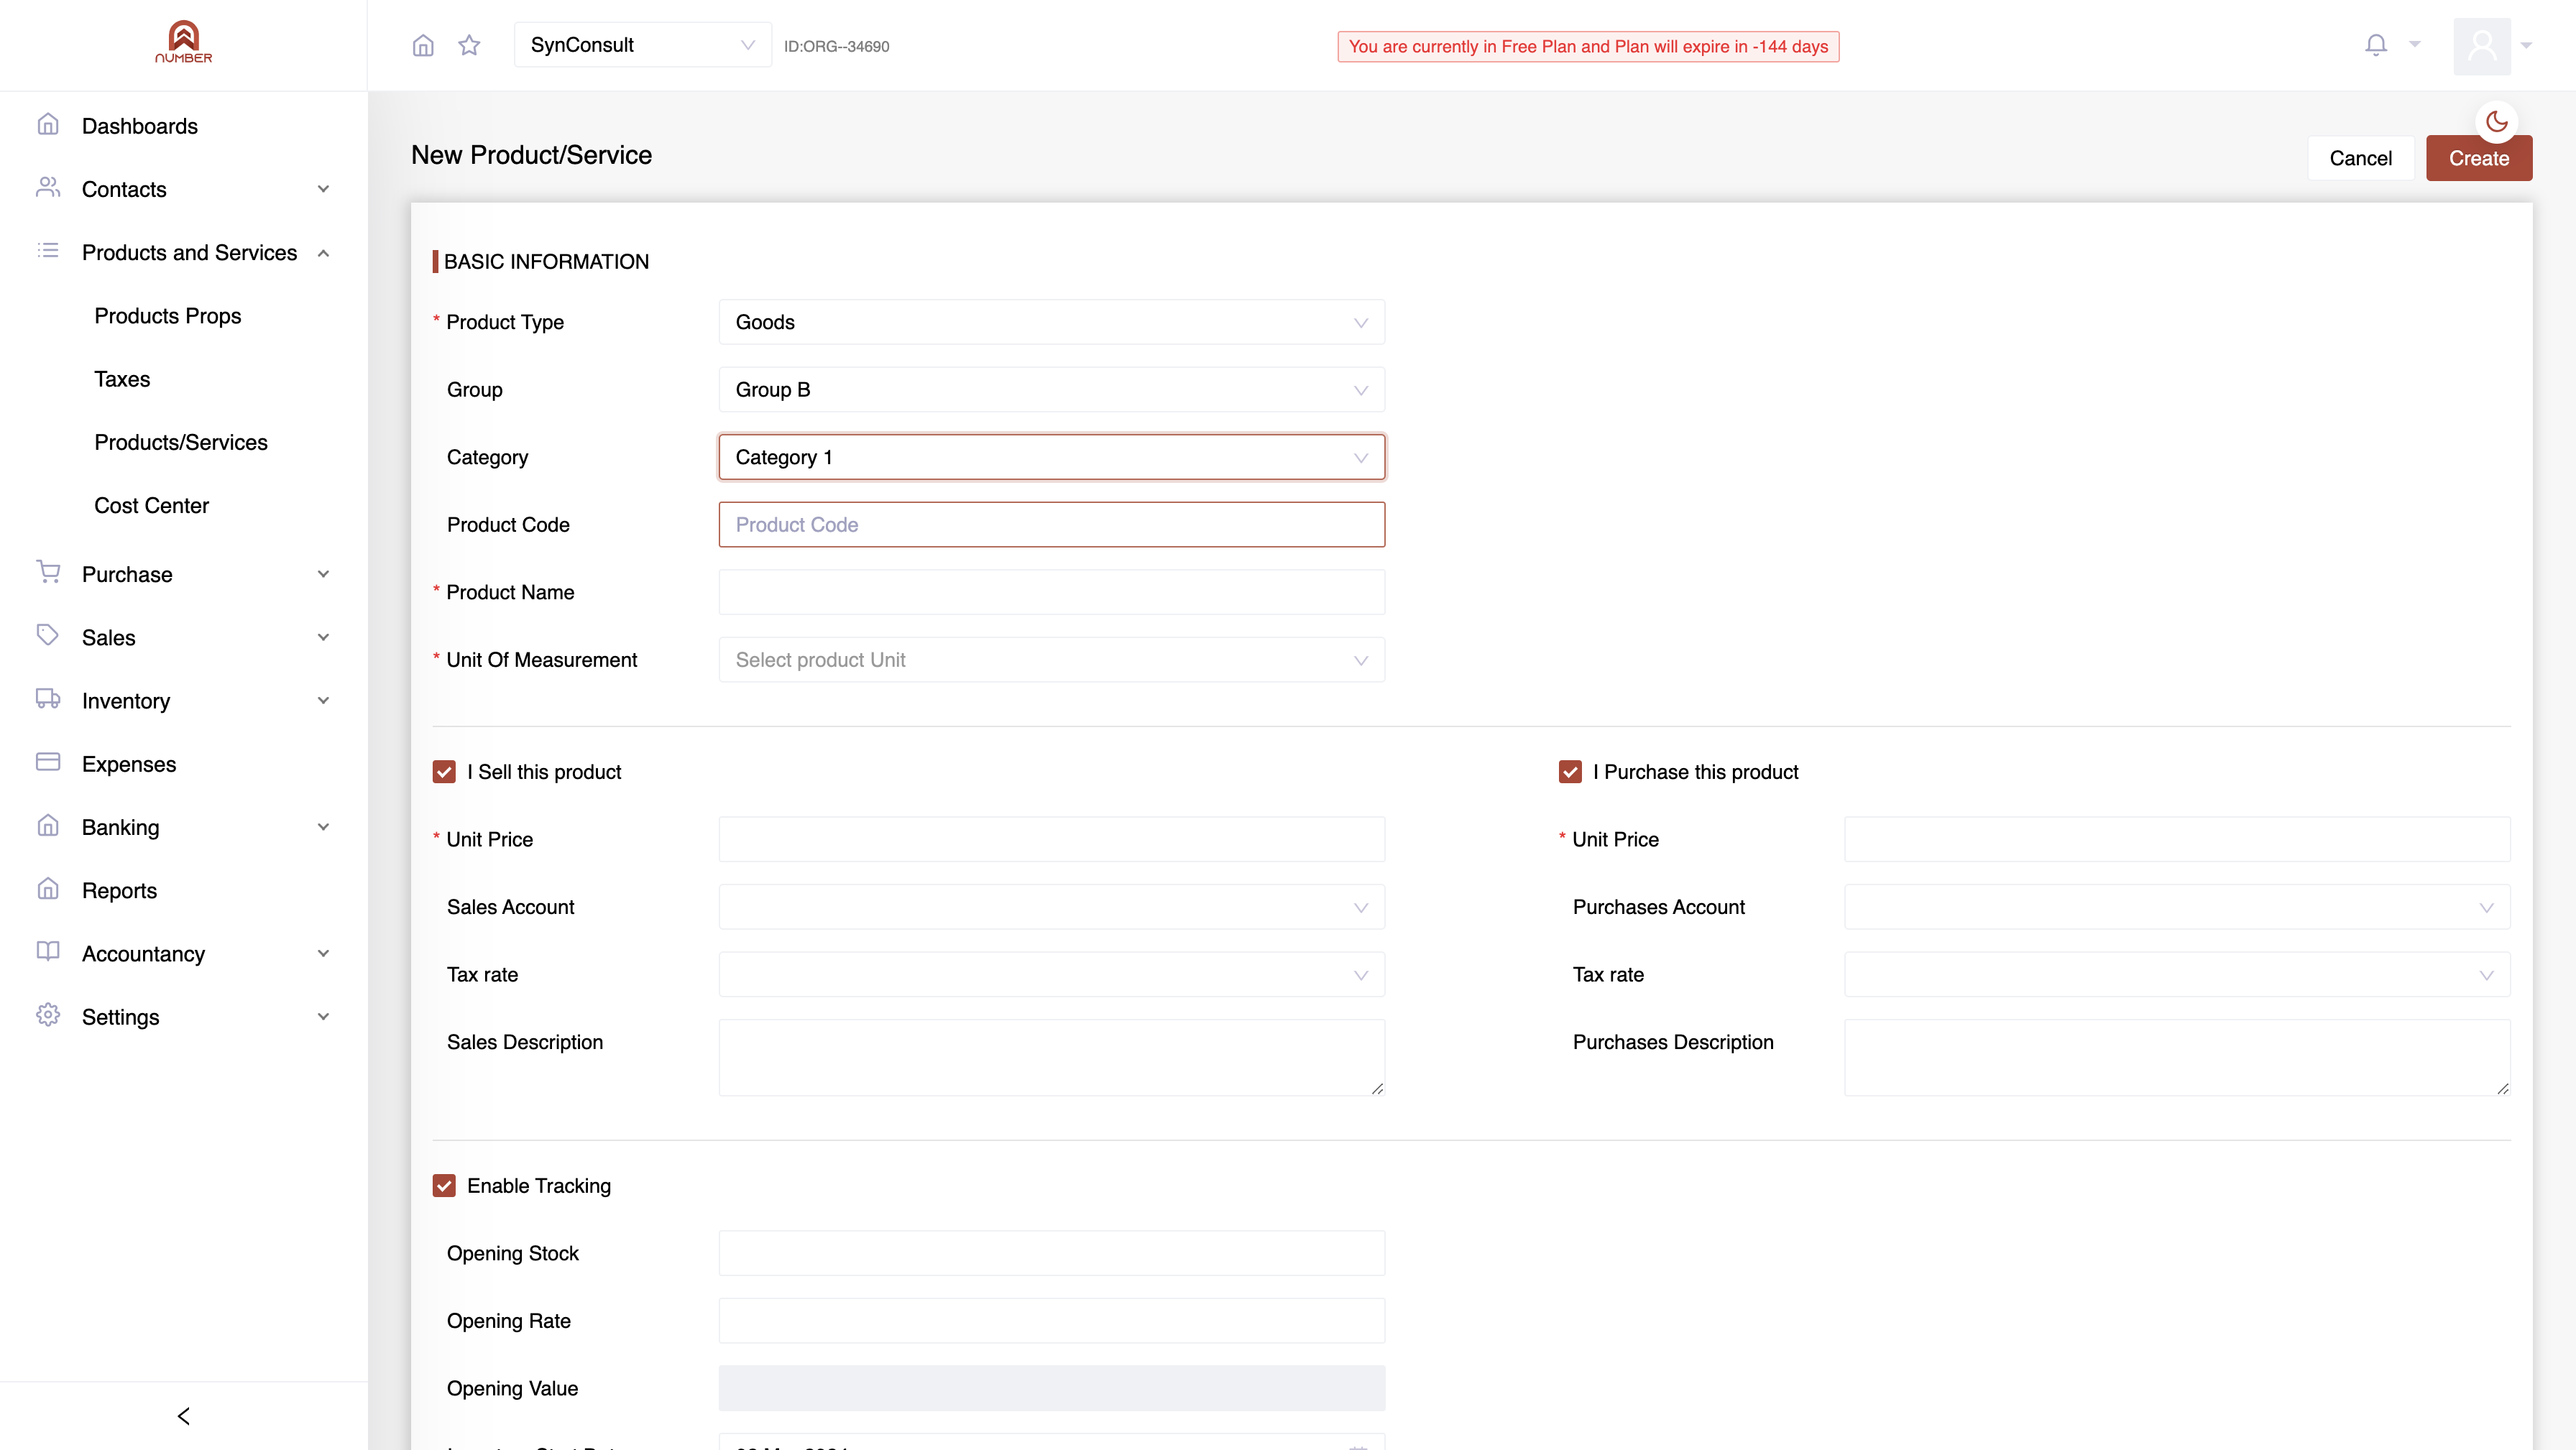This screenshot has width=2576, height=1450.
Task: Open the Unit Of Measurement dropdown
Action: coord(1052,660)
